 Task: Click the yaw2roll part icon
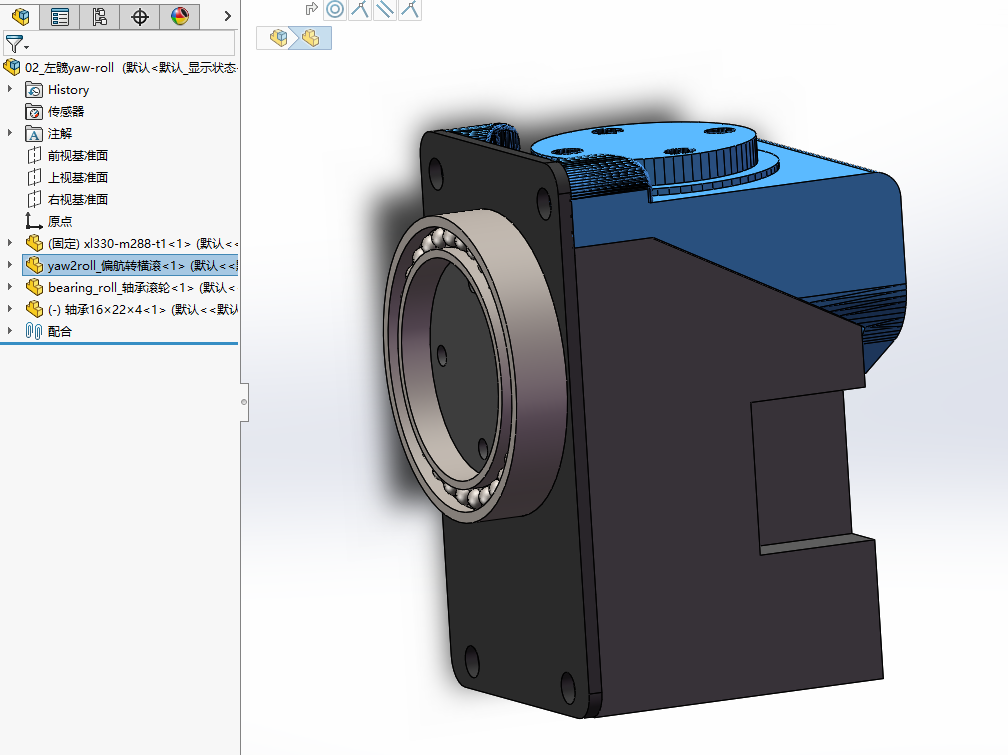34,265
